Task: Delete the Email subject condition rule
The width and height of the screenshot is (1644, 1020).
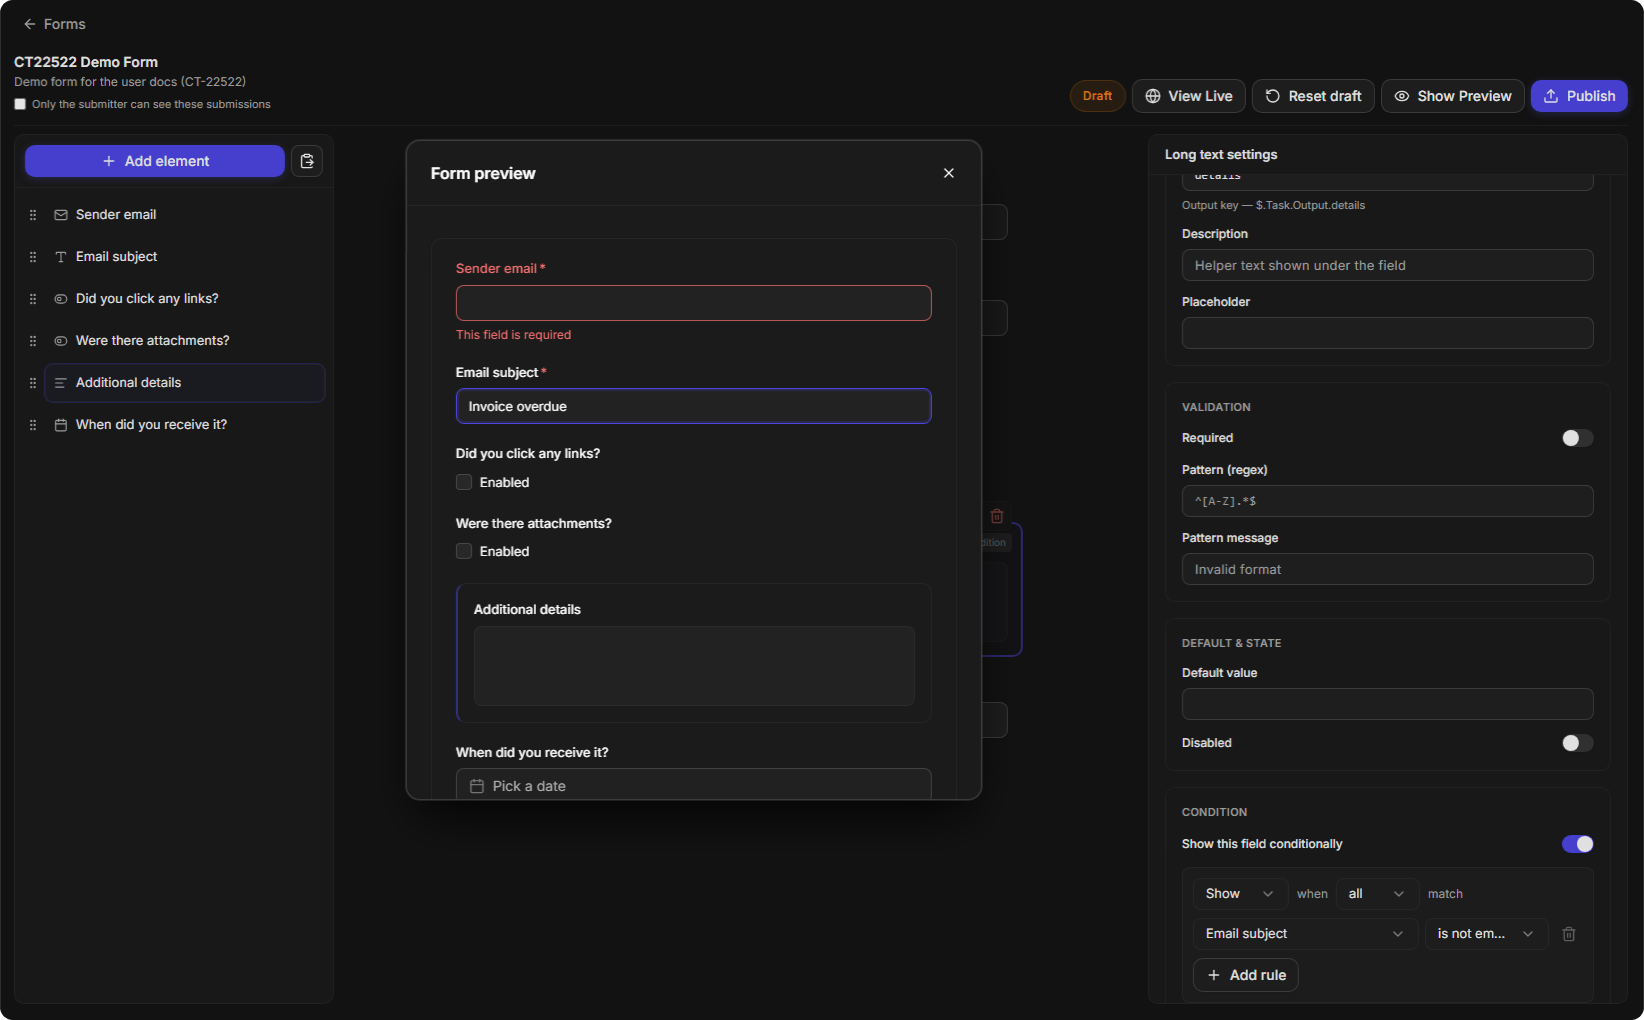Action: (1569, 934)
